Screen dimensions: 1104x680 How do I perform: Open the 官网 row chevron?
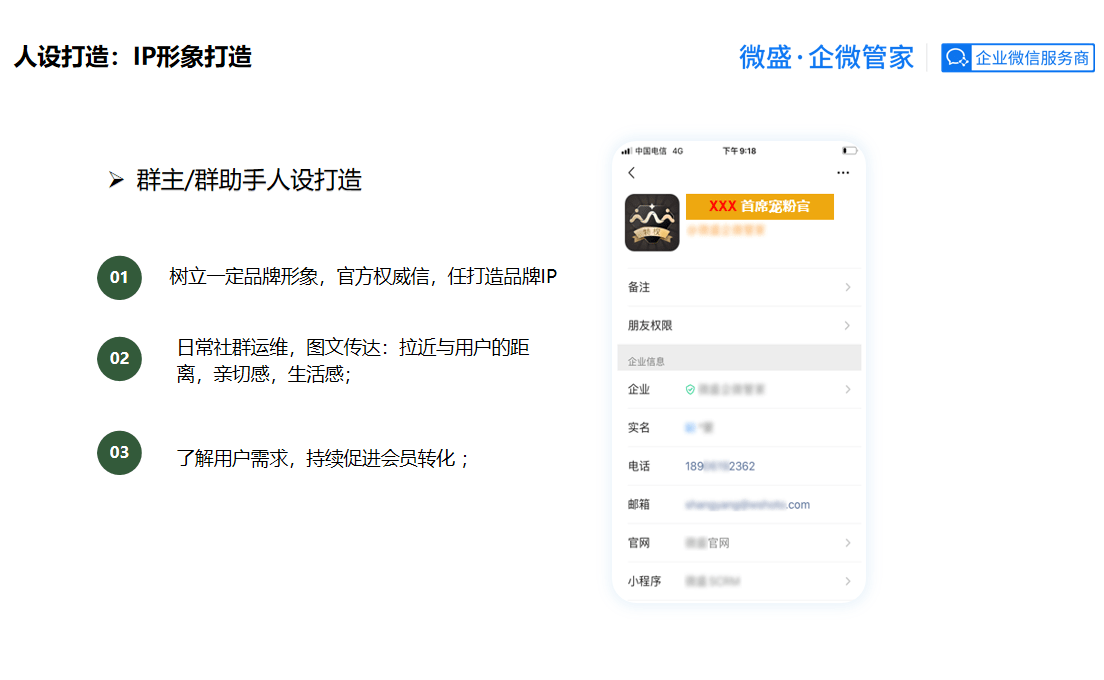coord(848,543)
